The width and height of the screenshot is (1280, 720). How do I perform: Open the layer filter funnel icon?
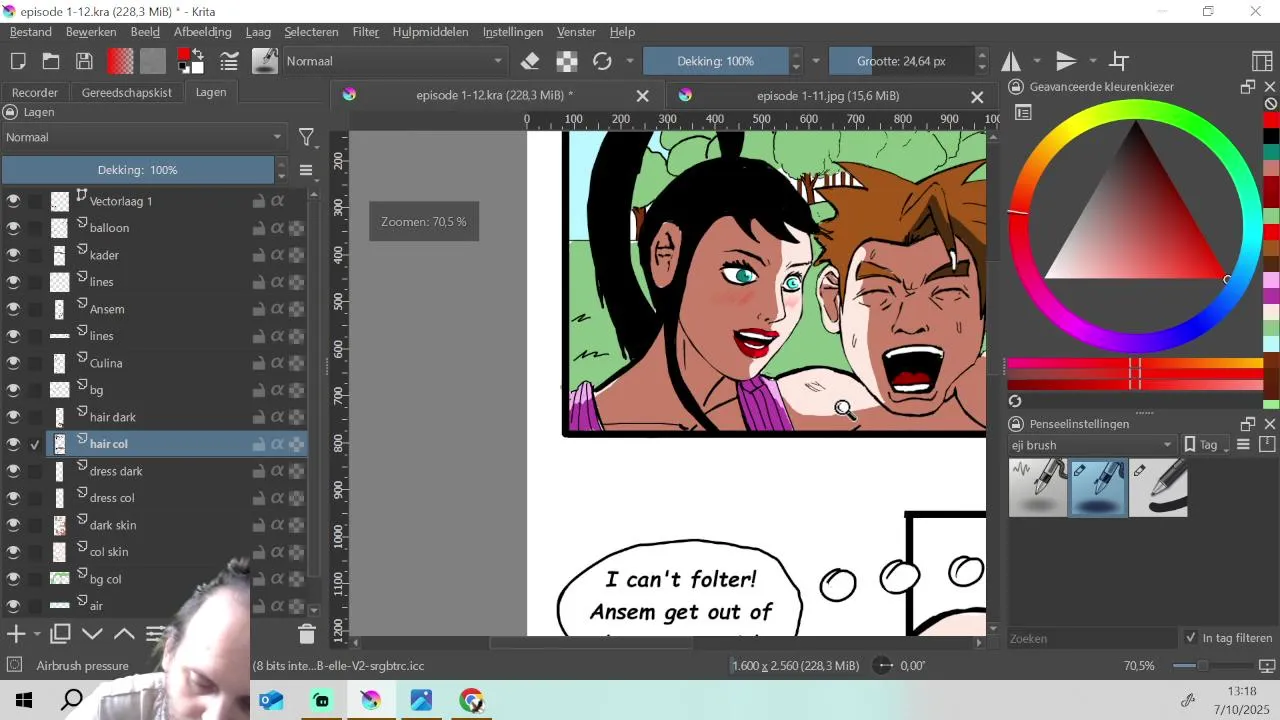pyautogui.click(x=307, y=137)
